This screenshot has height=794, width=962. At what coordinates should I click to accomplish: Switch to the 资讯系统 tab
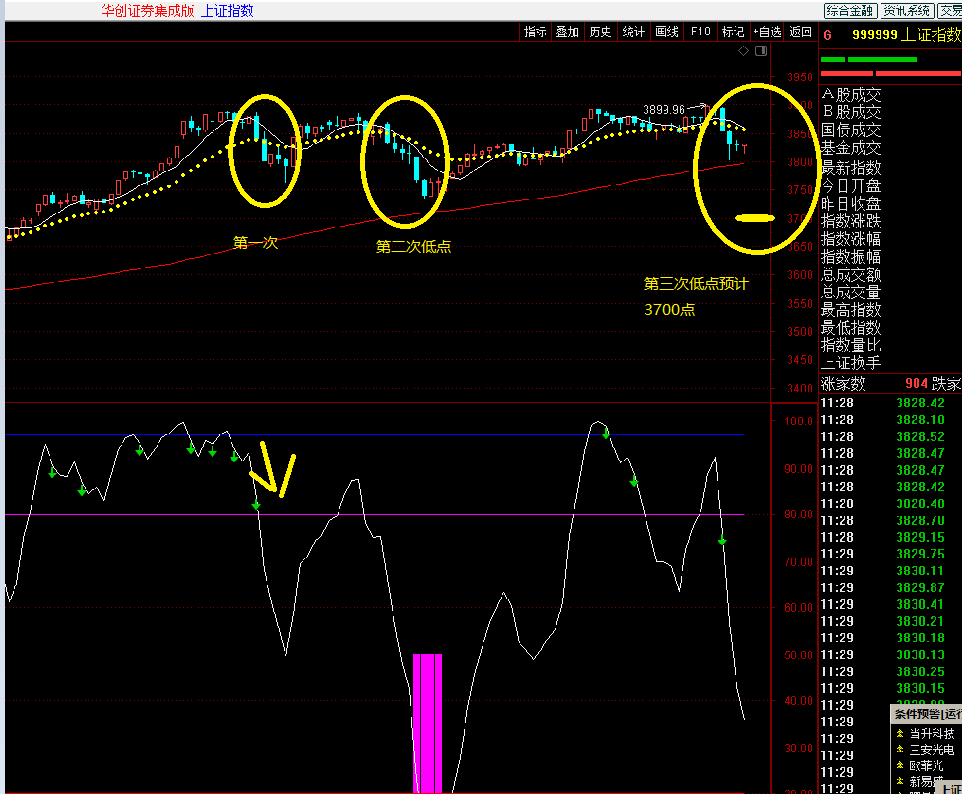(907, 10)
